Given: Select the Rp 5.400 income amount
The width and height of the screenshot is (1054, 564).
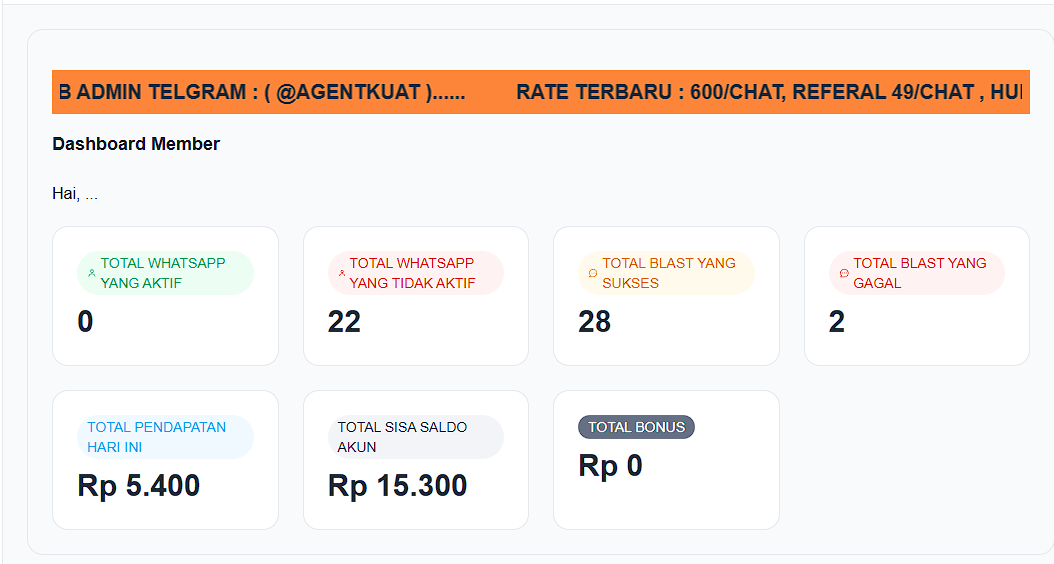Looking at the screenshot, I should click(x=139, y=486).
